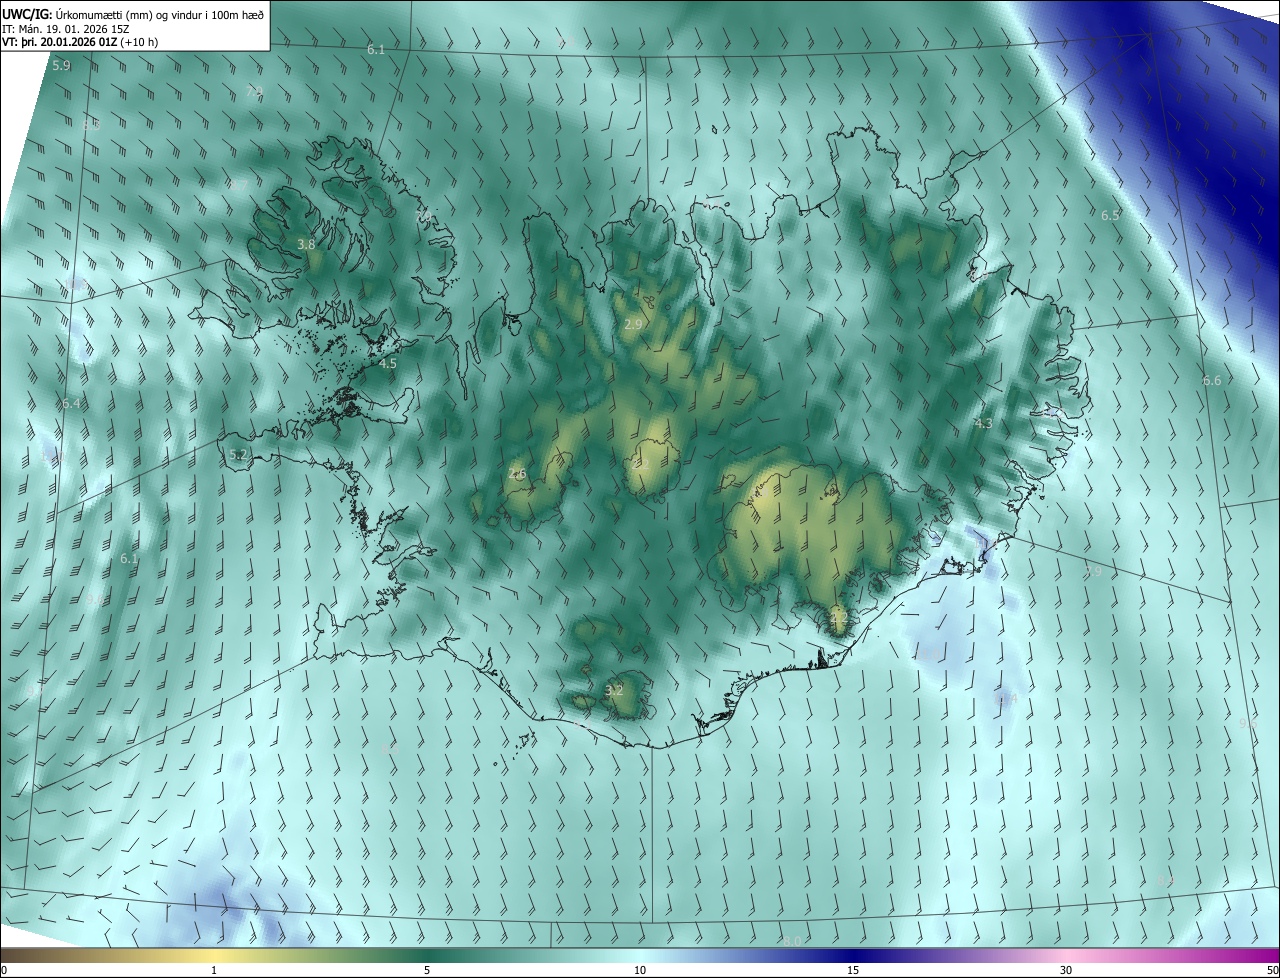Viewport: 1280px width, 978px height.
Task: Click the 4.3 value label in east Iceland
Action: [x=984, y=424]
